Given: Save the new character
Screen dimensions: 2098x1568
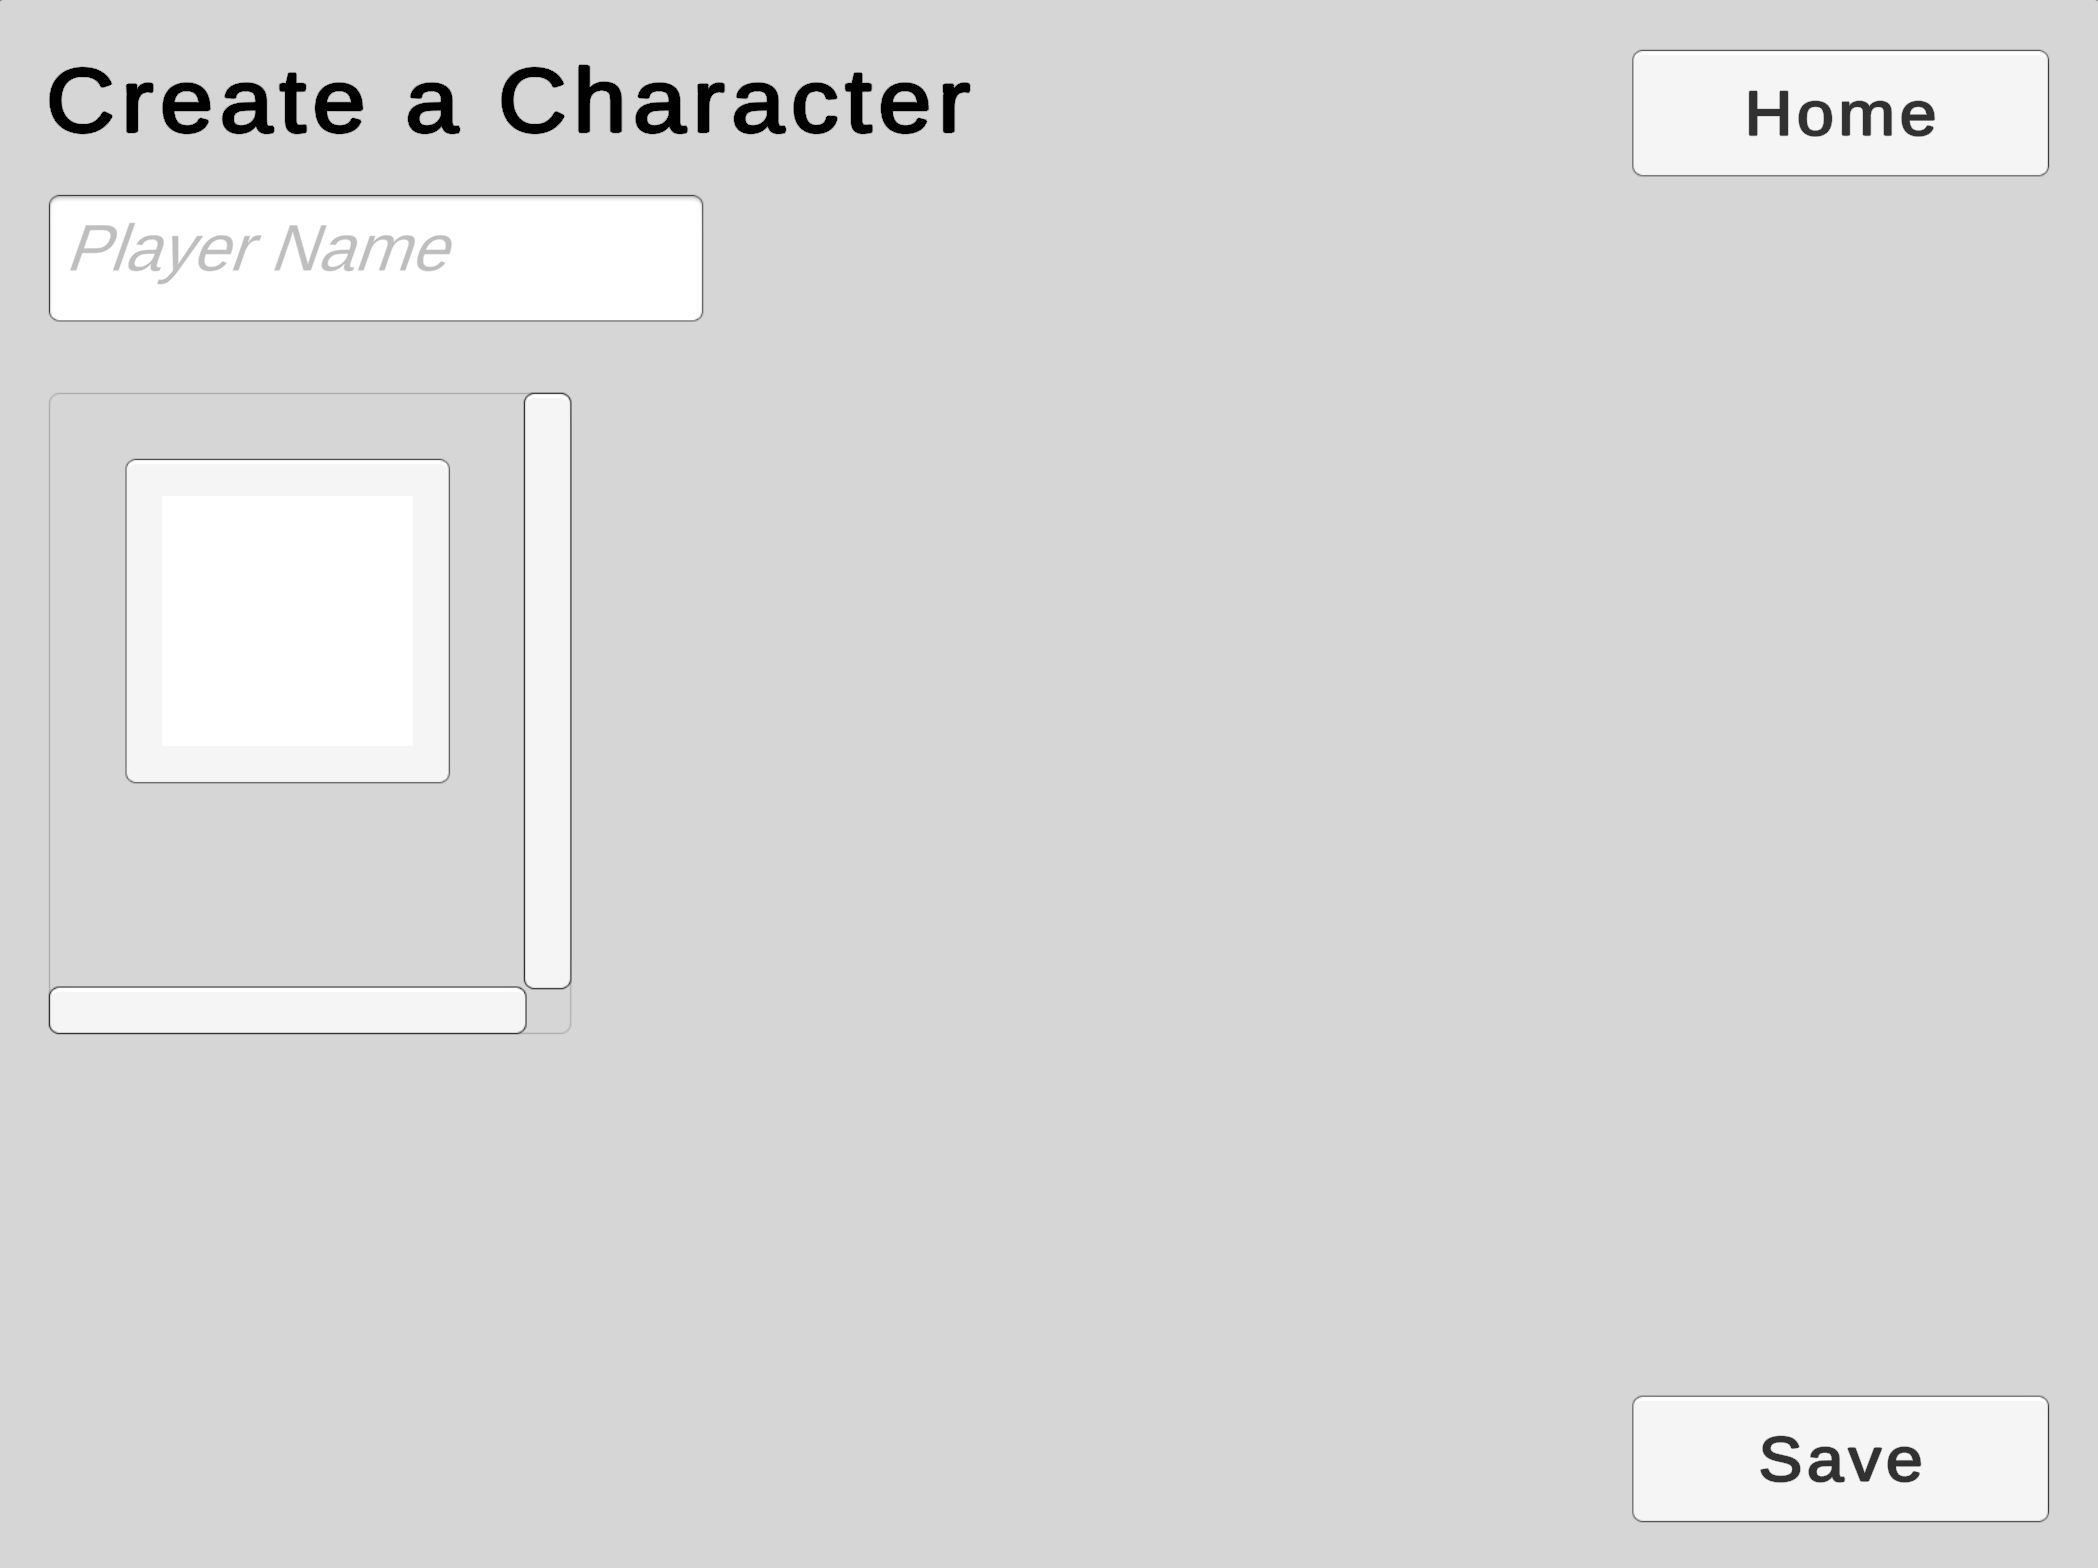Looking at the screenshot, I should 1839,1458.
